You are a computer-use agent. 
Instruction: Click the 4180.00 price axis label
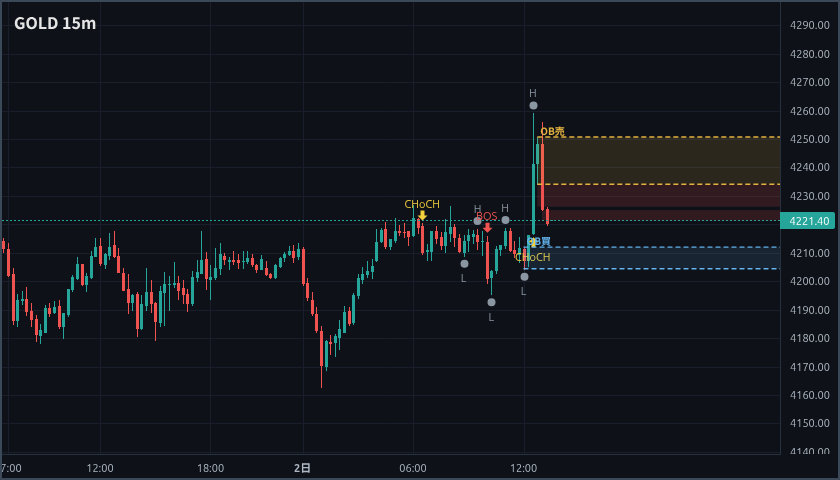click(809, 338)
